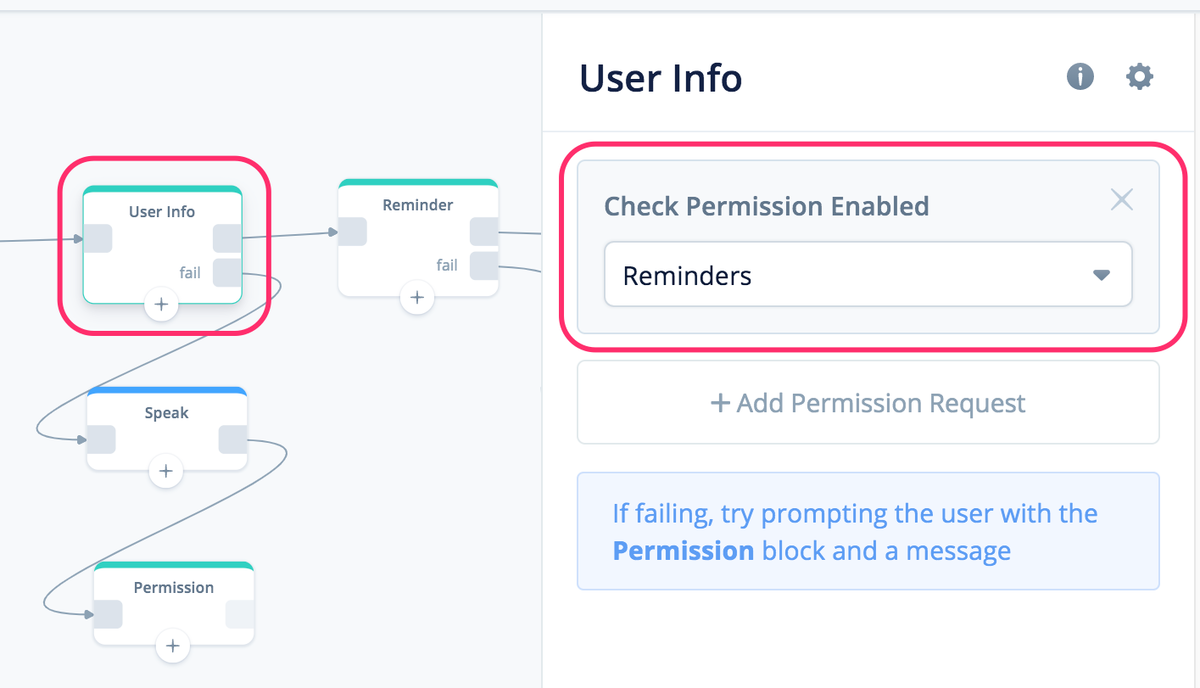This screenshot has width=1200, height=688.
Task: Add a step below Reminder block
Action: click(x=417, y=297)
